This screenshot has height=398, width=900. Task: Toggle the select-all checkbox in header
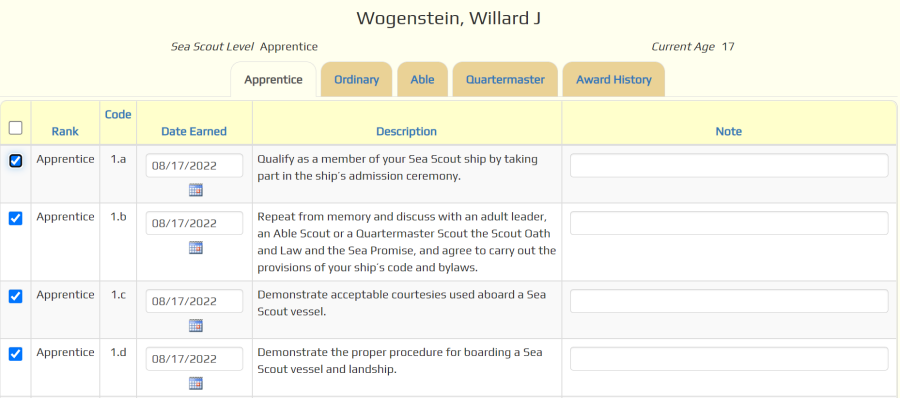pos(16,127)
